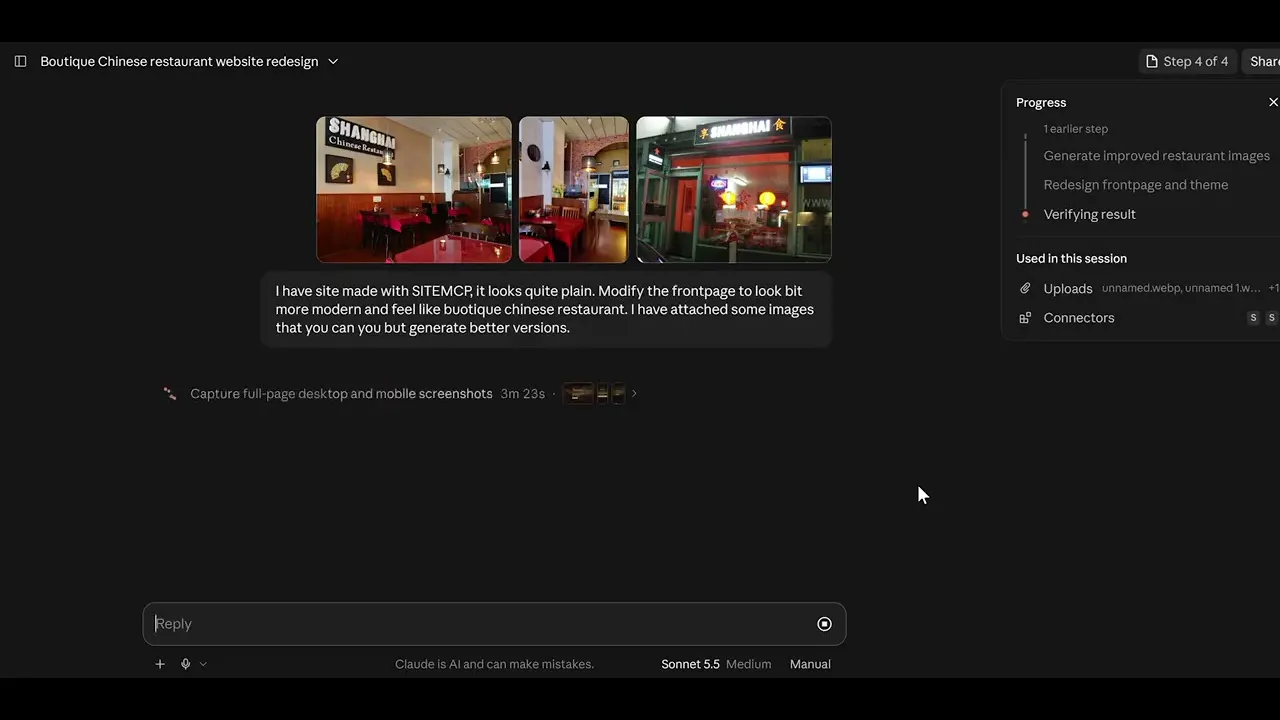Open the narrow middle dining room thumbnail
The height and width of the screenshot is (720, 1280).
click(574, 190)
